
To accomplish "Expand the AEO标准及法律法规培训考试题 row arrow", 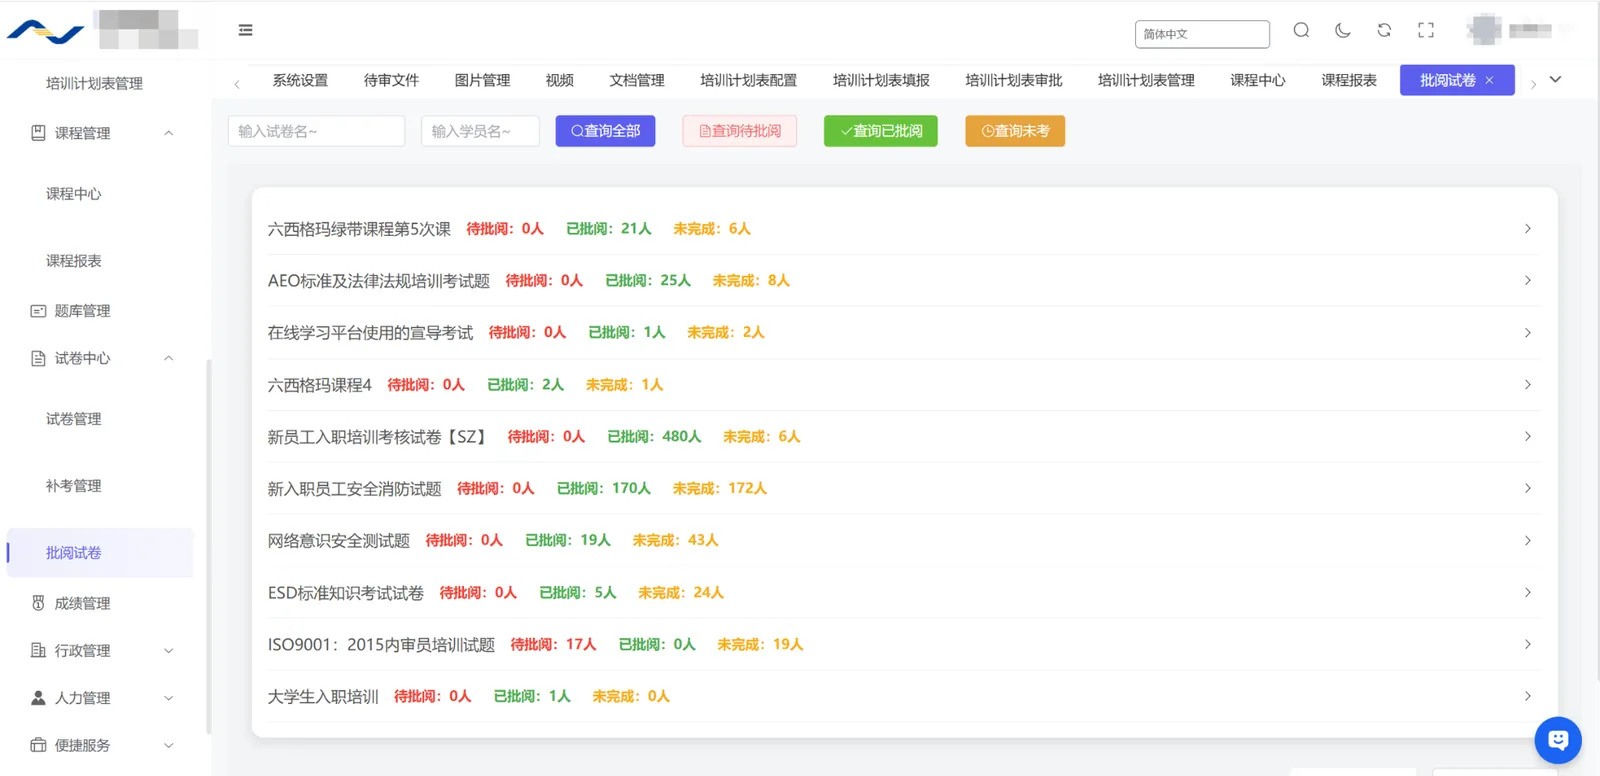I will [x=1527, y=281].
